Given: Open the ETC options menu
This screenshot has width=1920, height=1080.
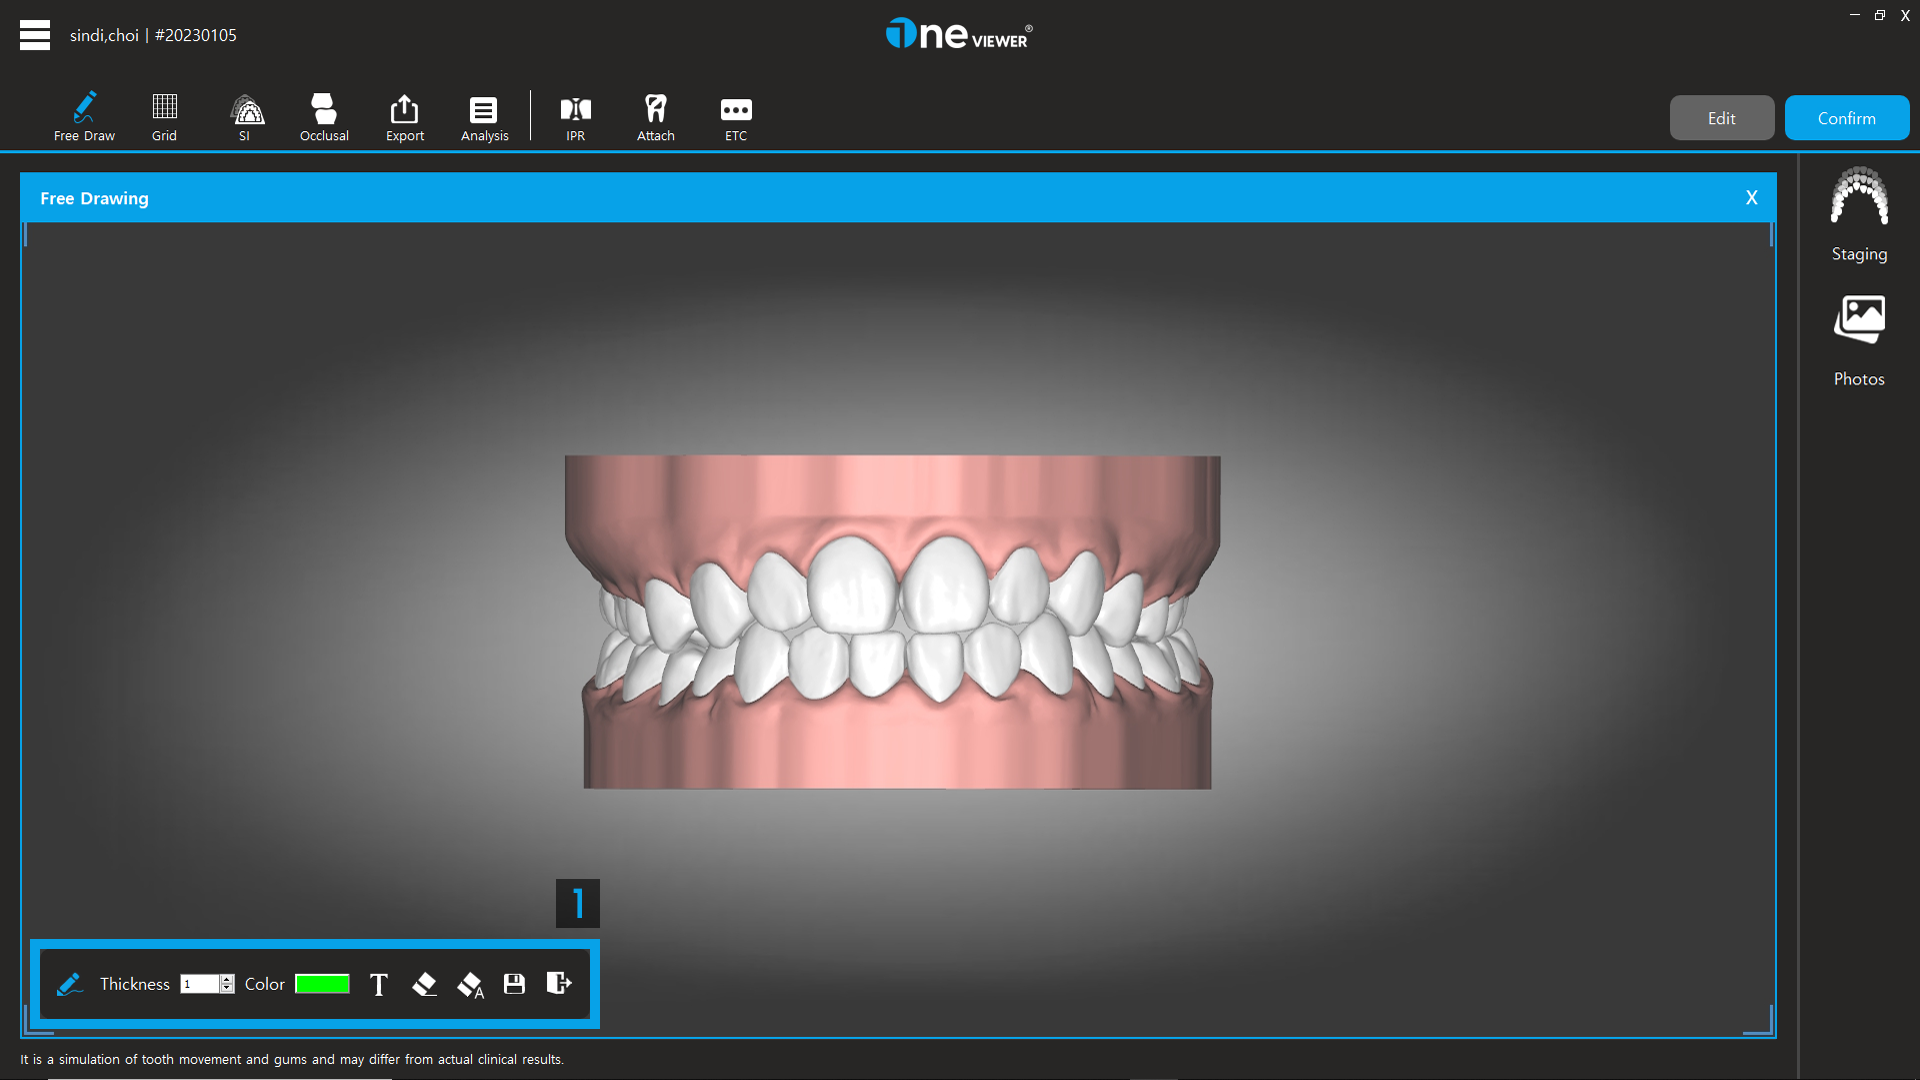Looking at the screenshot, I should pyautogui.click(x=735, y=115).
